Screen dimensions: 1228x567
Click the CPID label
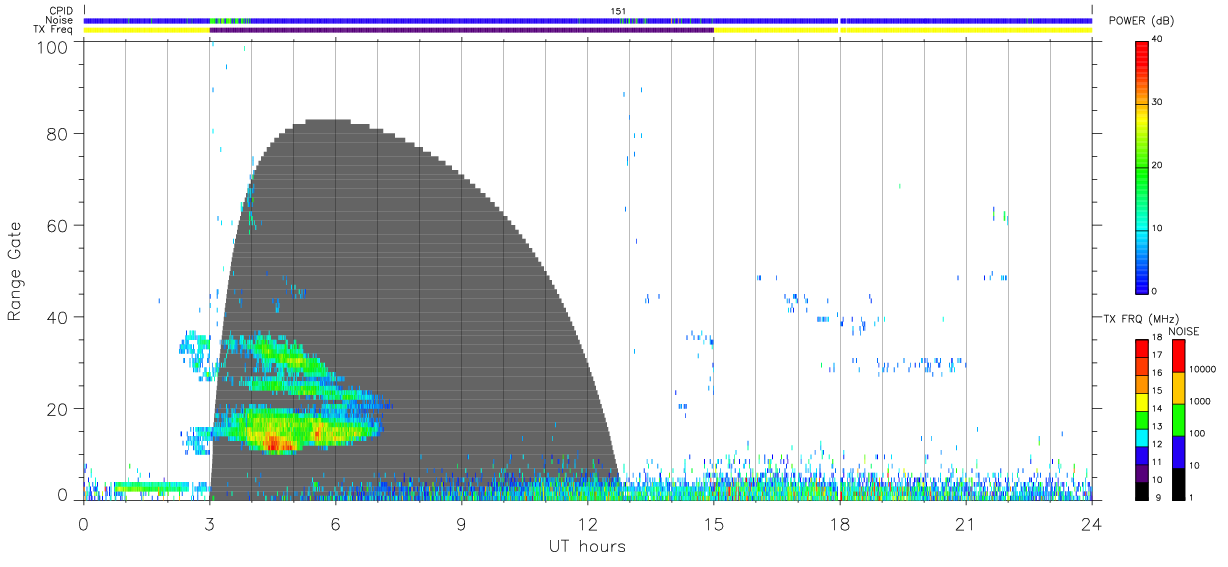(x=61, y=11)
